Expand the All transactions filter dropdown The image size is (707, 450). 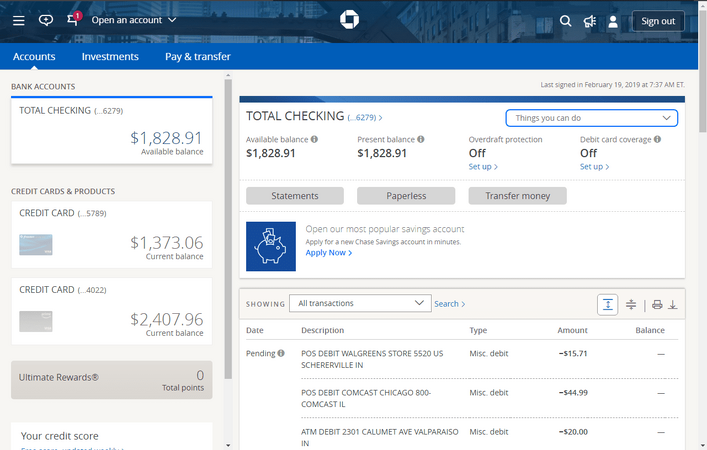pyautogui.click(x=359, y=303)
